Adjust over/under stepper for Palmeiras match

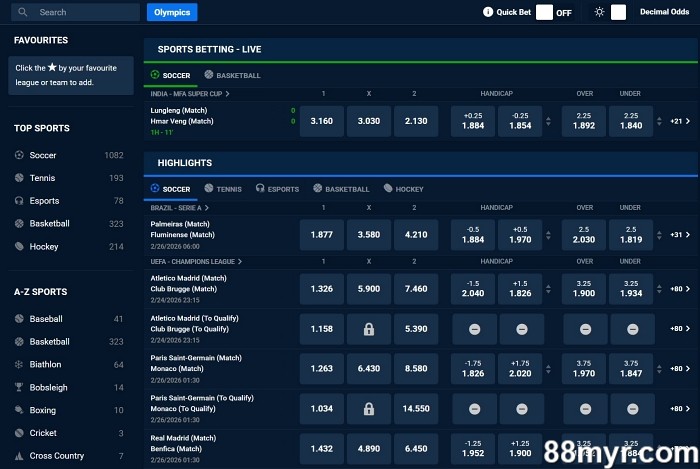(x=659, y=235)
